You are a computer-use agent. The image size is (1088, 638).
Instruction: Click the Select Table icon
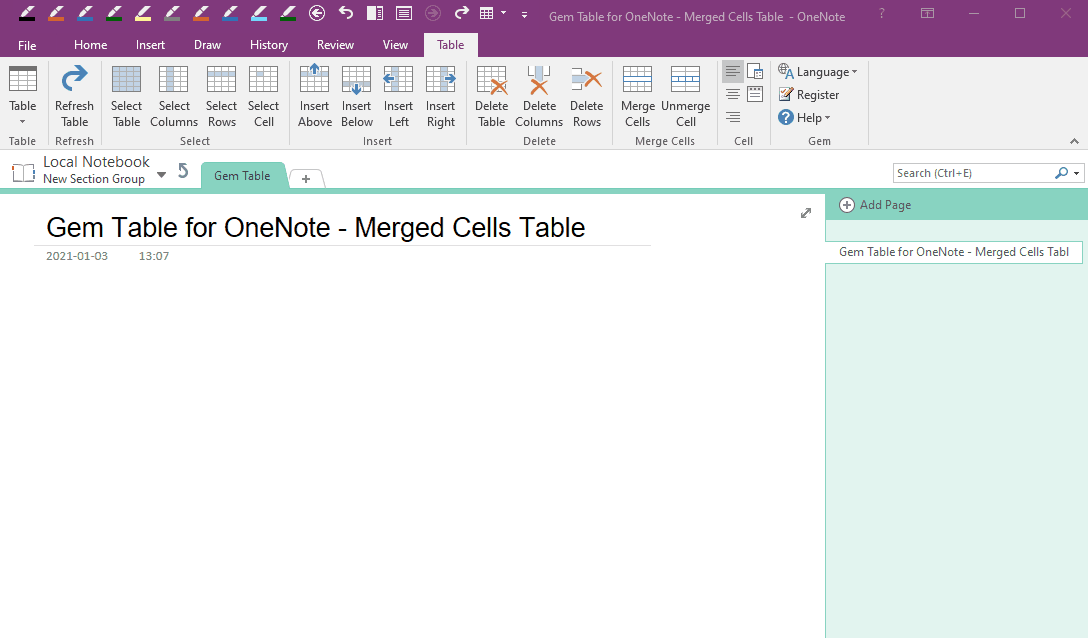point(126,96)
